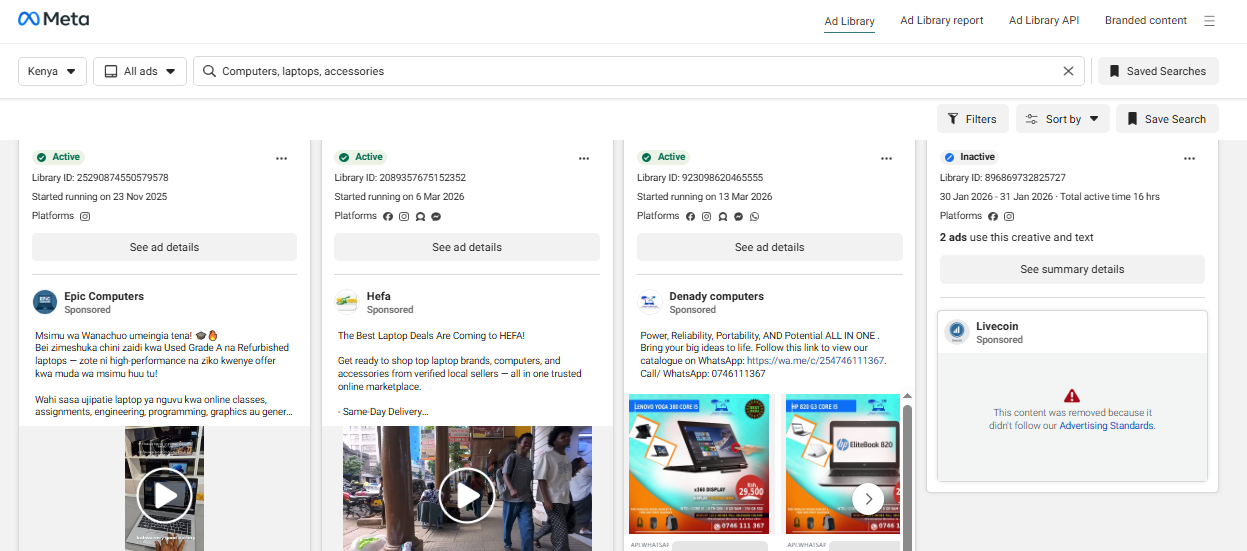
Task: Open the Branded content tab
Action: [1146, 20]
